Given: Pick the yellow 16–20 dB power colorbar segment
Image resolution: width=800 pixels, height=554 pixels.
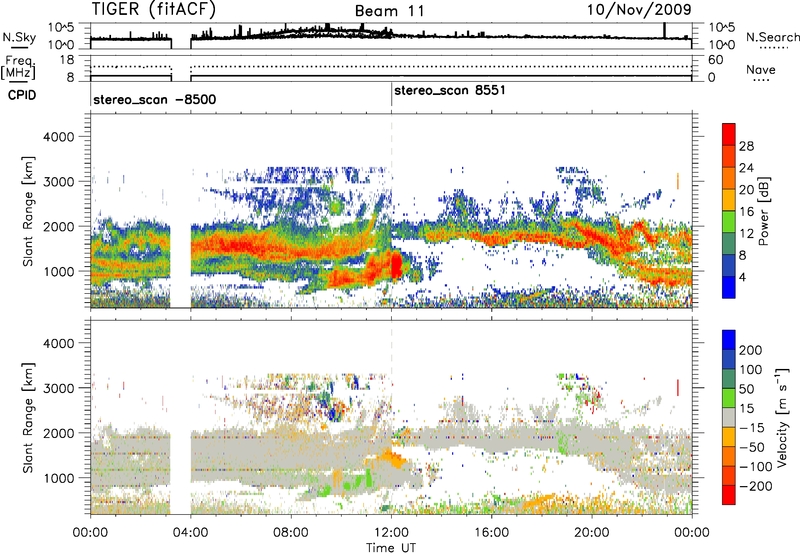Looking at the screenshot, I should coord(729,200).
